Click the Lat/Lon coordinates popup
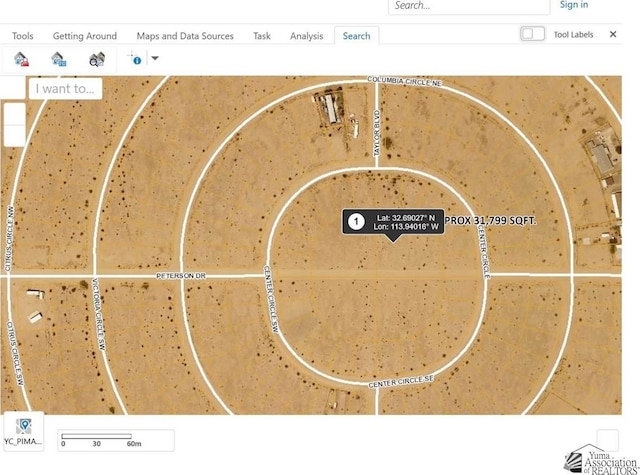The height and width of the screenshot is (475, 640). (x=393, y=222)
